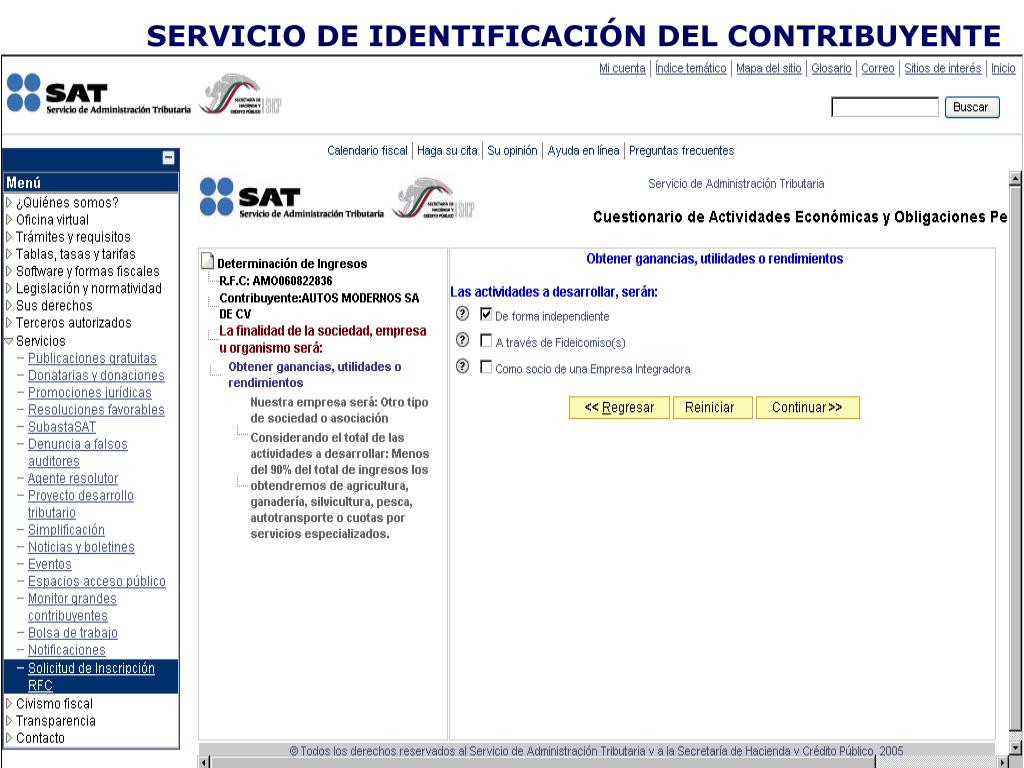
Task: Select Determinación de Ingresos tree root
Action: coord(292,264)
